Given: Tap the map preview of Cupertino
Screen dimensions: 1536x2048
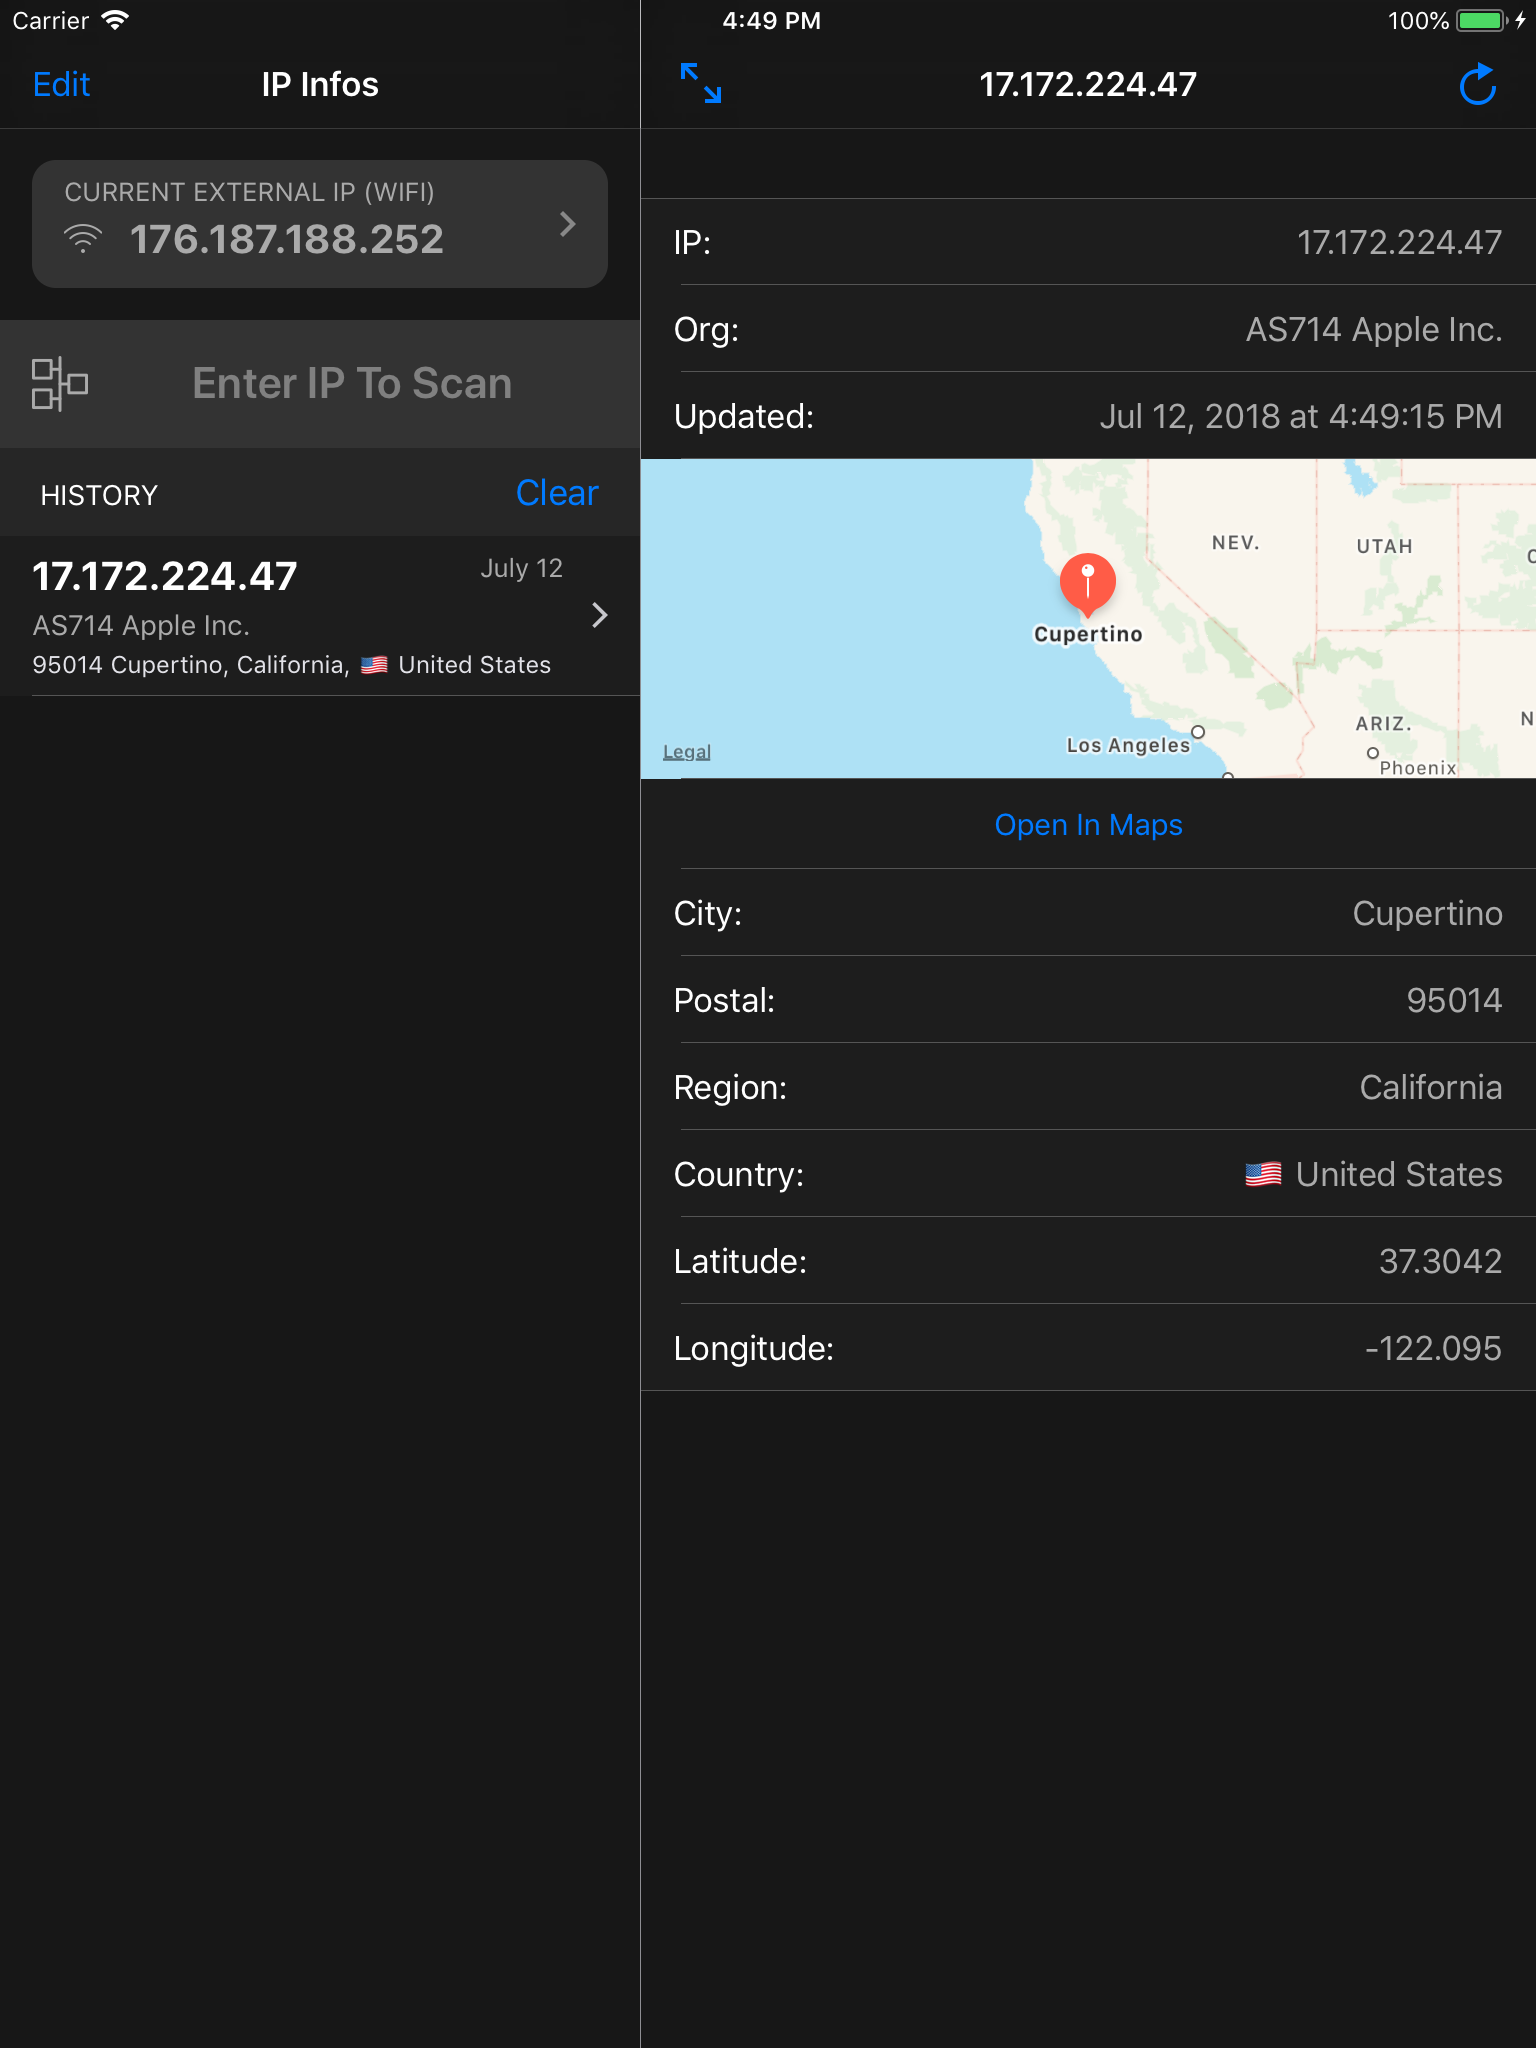Looking at the screenshot, I should 1088,619.
